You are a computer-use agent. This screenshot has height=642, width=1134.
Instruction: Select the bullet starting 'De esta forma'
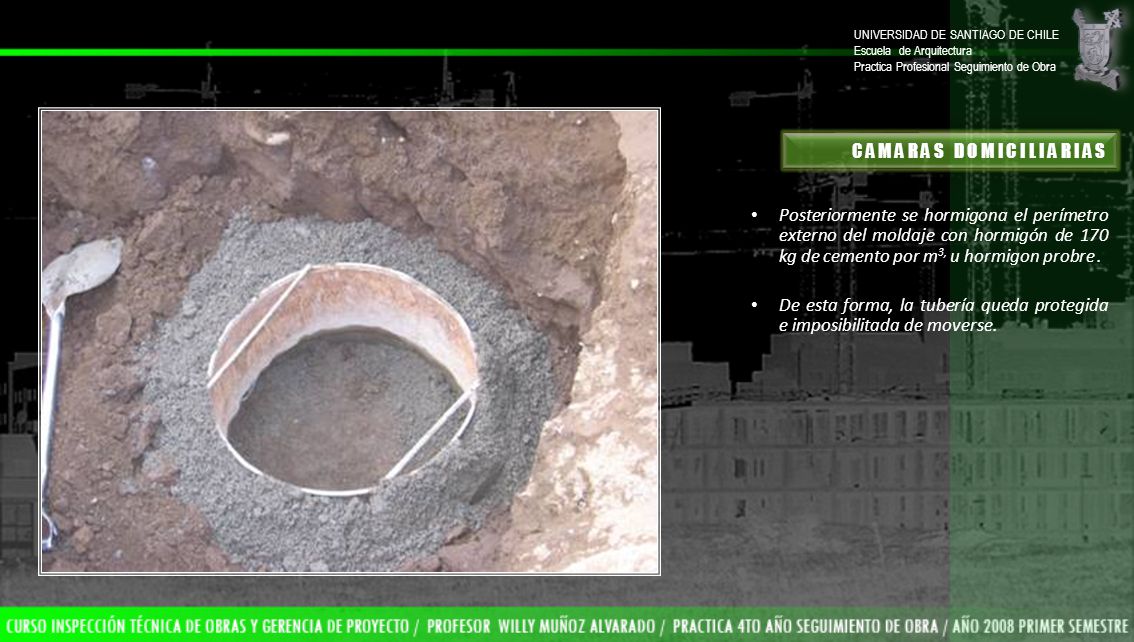pyautogui.click(x=943, y=315)
